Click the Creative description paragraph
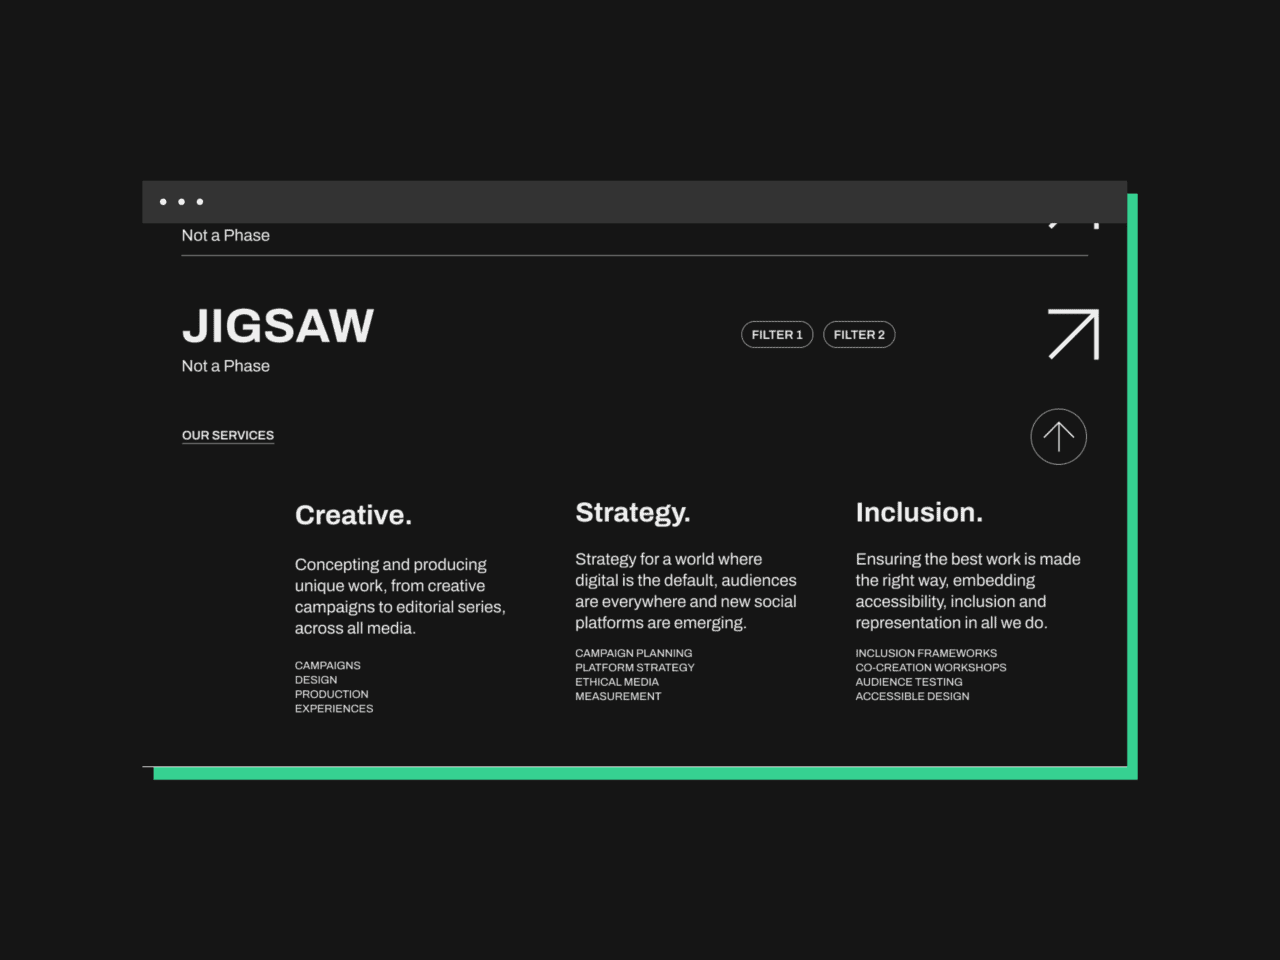Image resolution: width=1280 pixels, height=960 pixels. pos(400,596)
